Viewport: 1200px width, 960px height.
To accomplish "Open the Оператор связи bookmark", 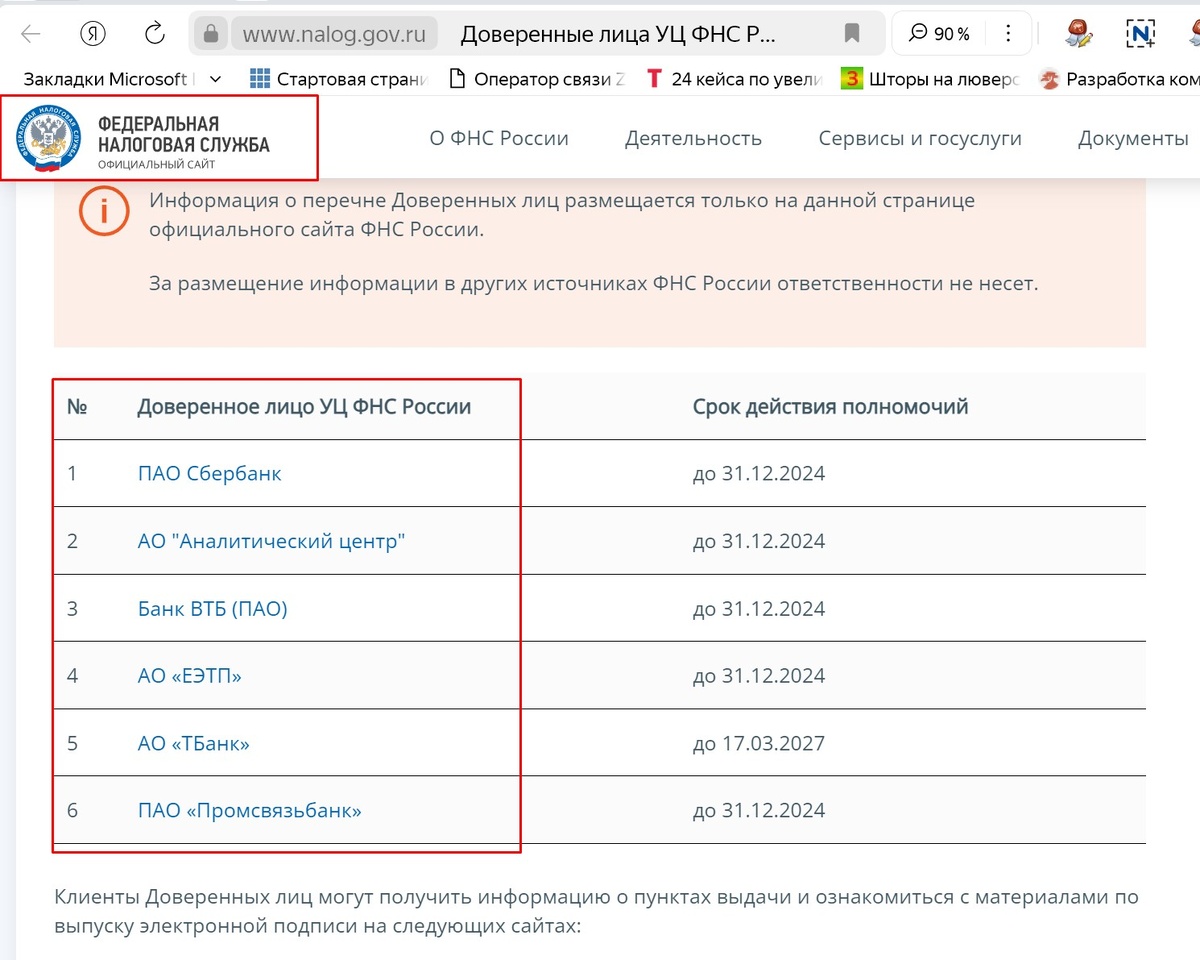I will pos(537,79).
